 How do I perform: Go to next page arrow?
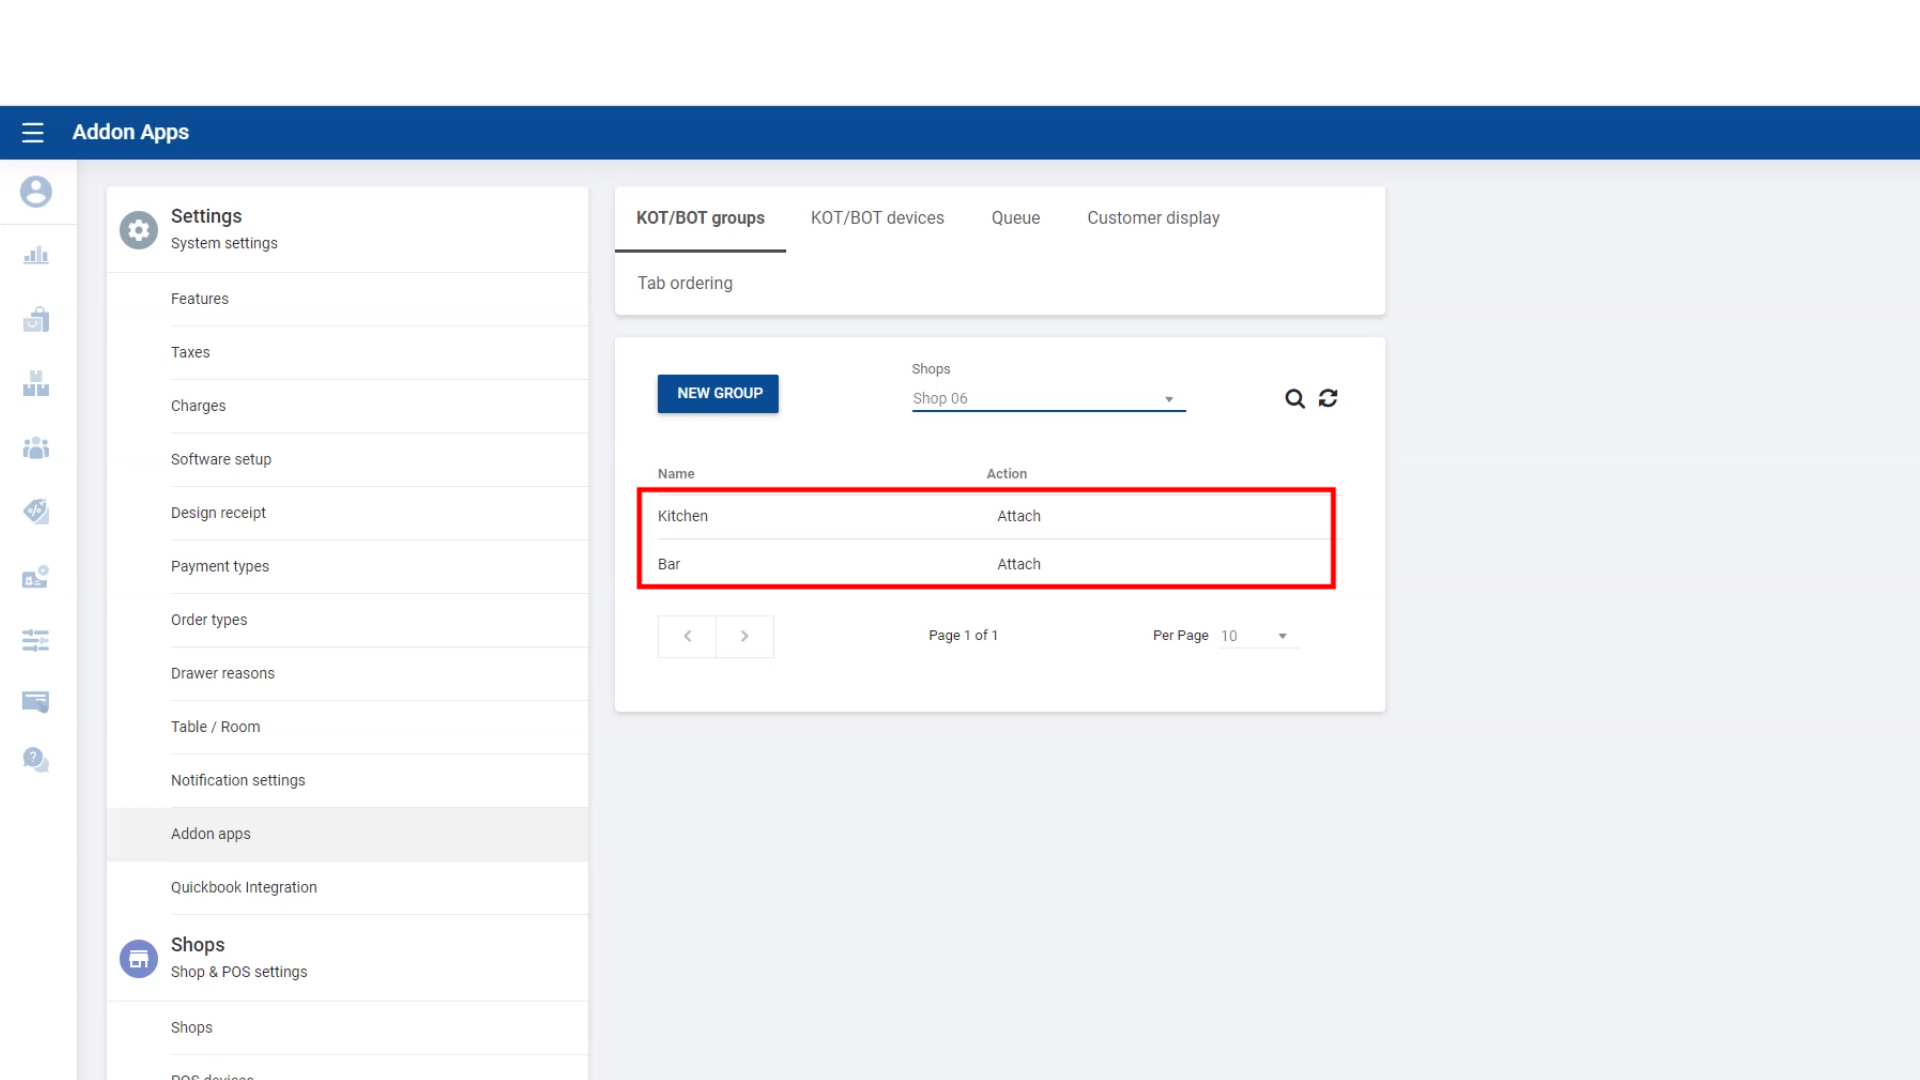[x=744, y=636]
